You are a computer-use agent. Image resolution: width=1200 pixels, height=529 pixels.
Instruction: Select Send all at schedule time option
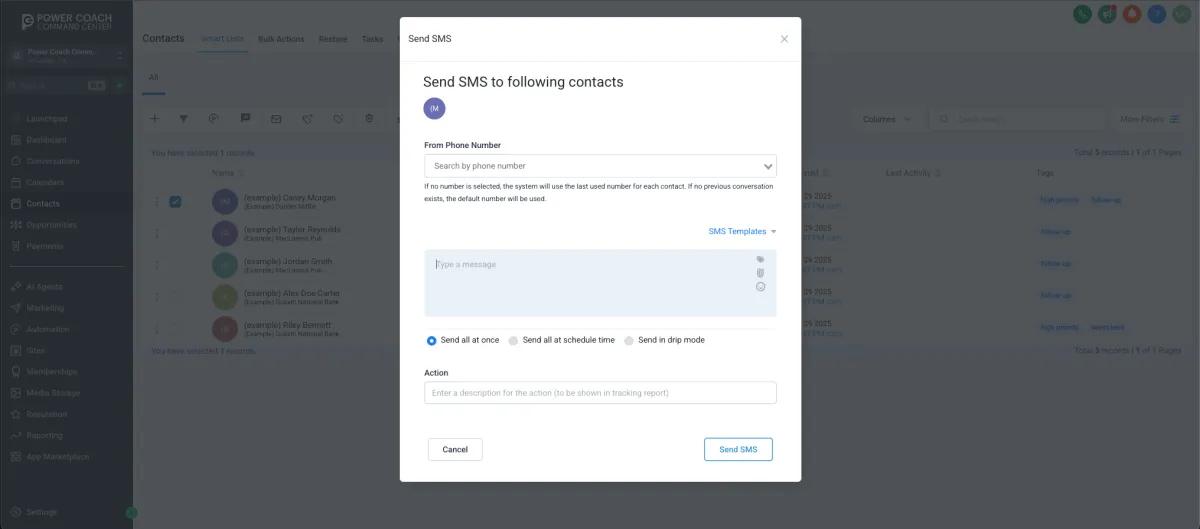tap(561, 340)
